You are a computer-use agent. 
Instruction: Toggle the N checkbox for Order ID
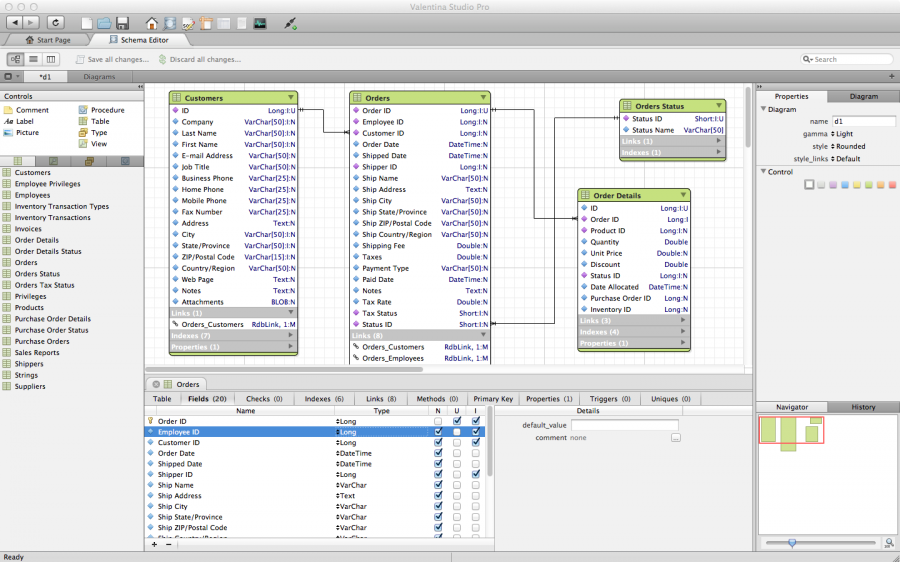point(438,421)
